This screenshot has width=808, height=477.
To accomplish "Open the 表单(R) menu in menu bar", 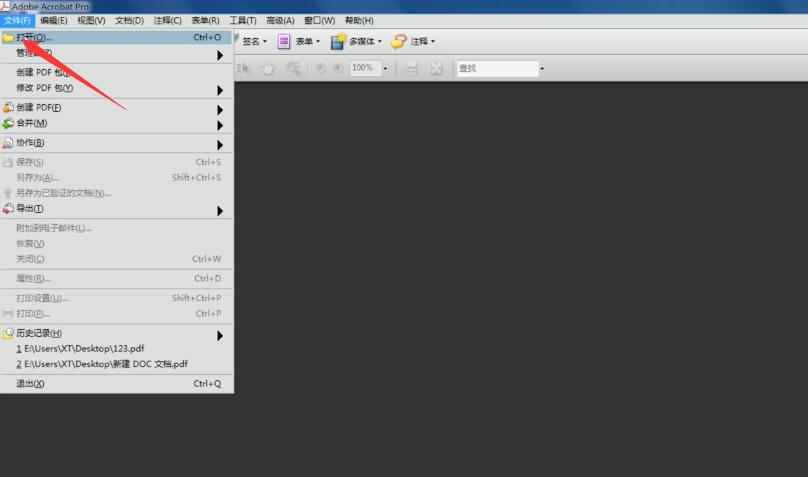I will coord(205,21).
